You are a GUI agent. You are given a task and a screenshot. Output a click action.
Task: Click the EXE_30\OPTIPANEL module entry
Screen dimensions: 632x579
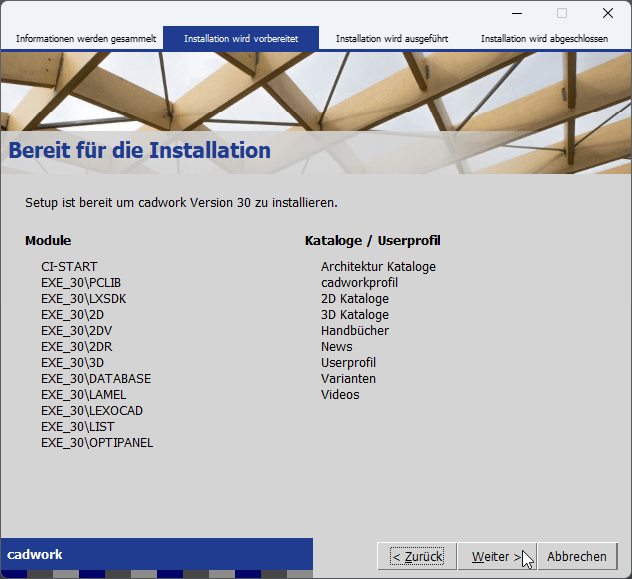tap(97, 443)
